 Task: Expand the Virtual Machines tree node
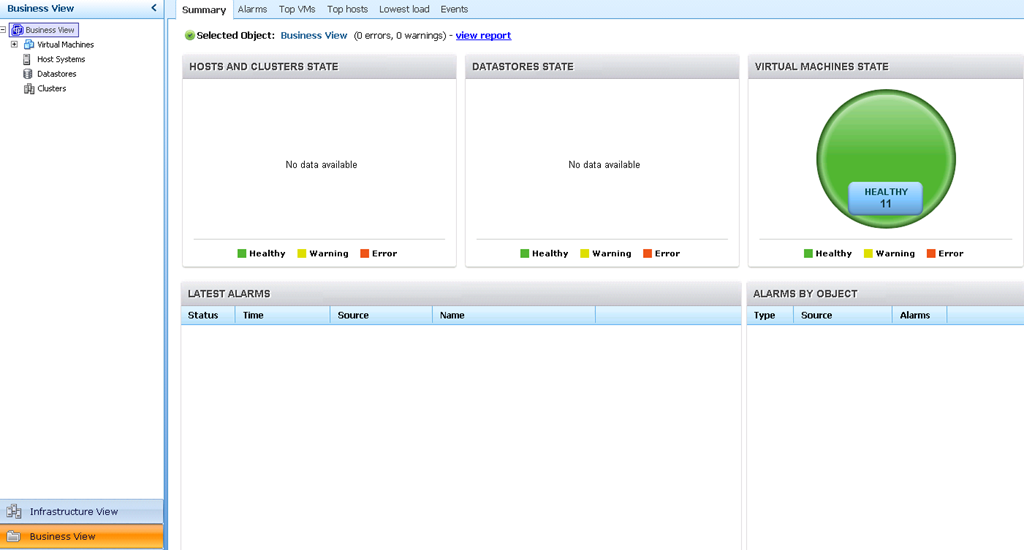pyautogui.click(x=14, y=45)
